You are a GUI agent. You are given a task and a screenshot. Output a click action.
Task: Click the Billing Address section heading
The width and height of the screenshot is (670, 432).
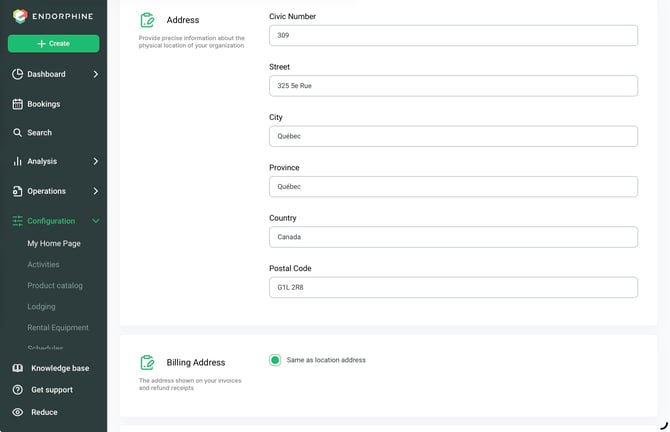point(196,362)
